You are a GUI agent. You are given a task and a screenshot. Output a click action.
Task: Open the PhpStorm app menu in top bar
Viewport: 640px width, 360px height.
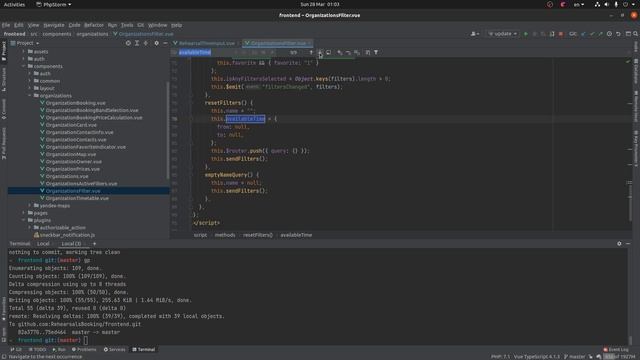pyautogui.click(x=53, y=4)
